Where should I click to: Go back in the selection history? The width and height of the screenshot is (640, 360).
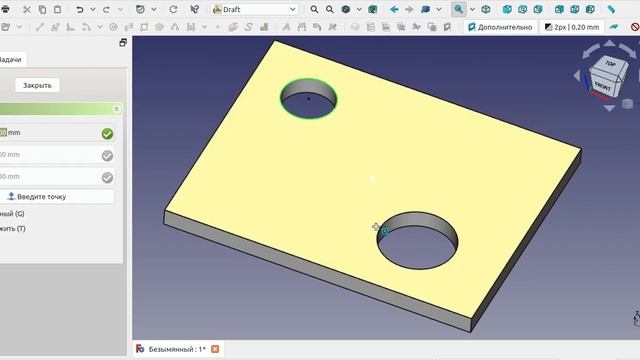point(394,9)
